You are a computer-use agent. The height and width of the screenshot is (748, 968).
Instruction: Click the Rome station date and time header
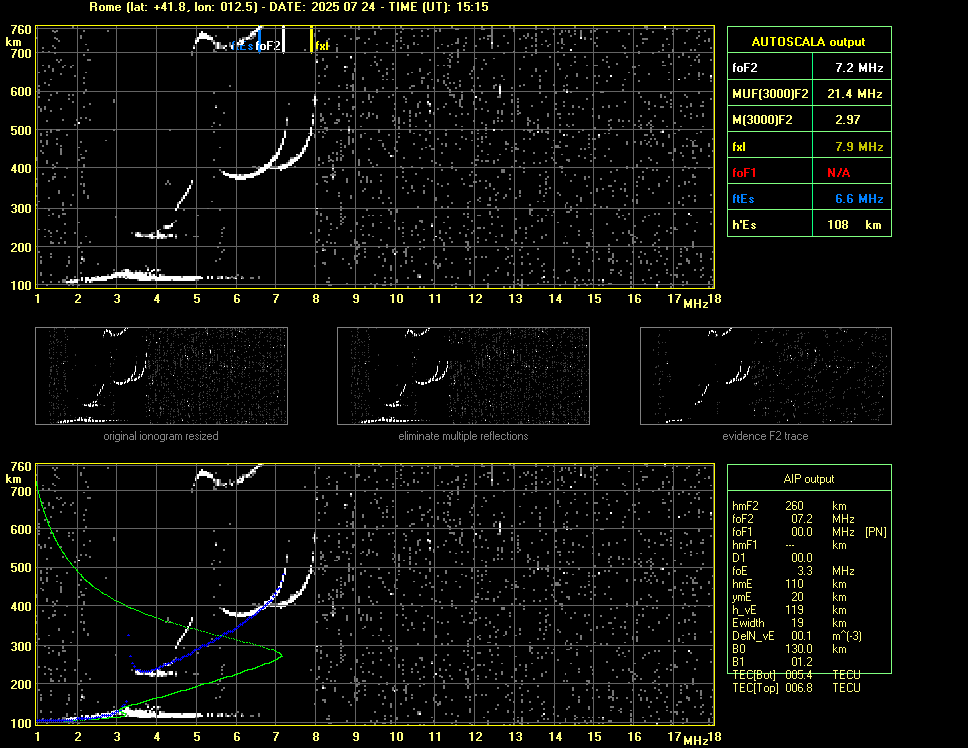289,7
